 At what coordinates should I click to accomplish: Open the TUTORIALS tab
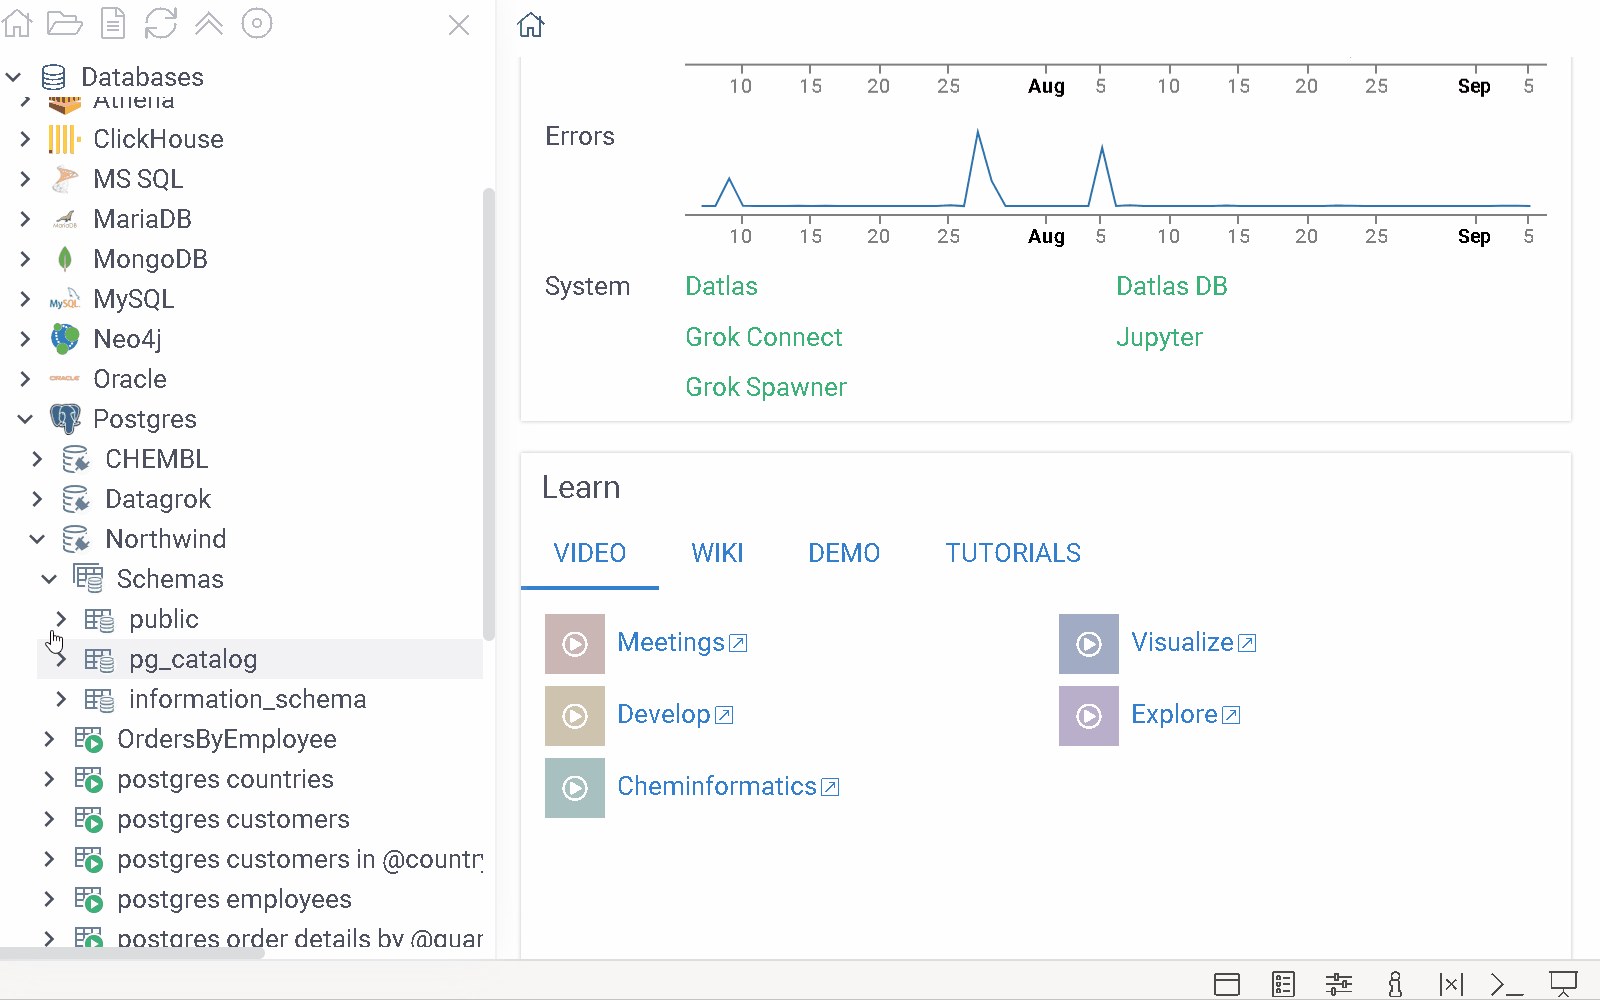click(x=1013, y=553)
